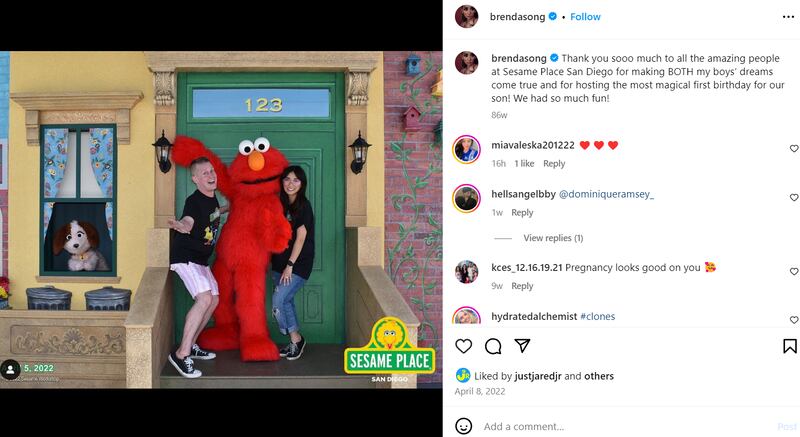
Task: Open brendasong profile from header username
Action: point(517,17)
